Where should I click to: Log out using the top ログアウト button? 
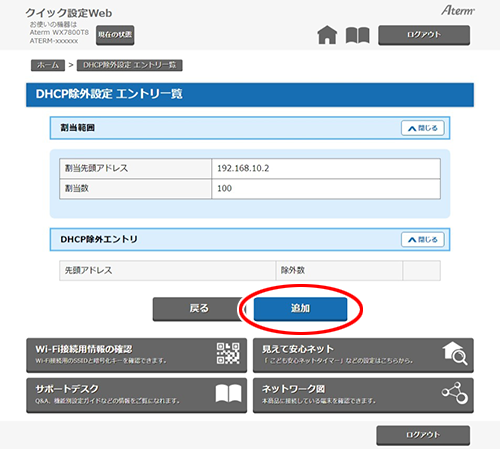point(424,35)
